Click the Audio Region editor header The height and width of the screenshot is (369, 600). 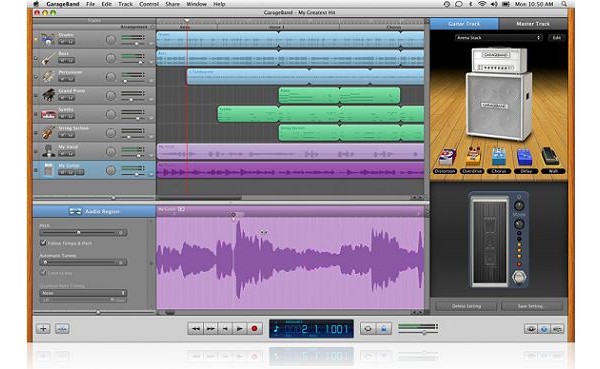point(94,211)
